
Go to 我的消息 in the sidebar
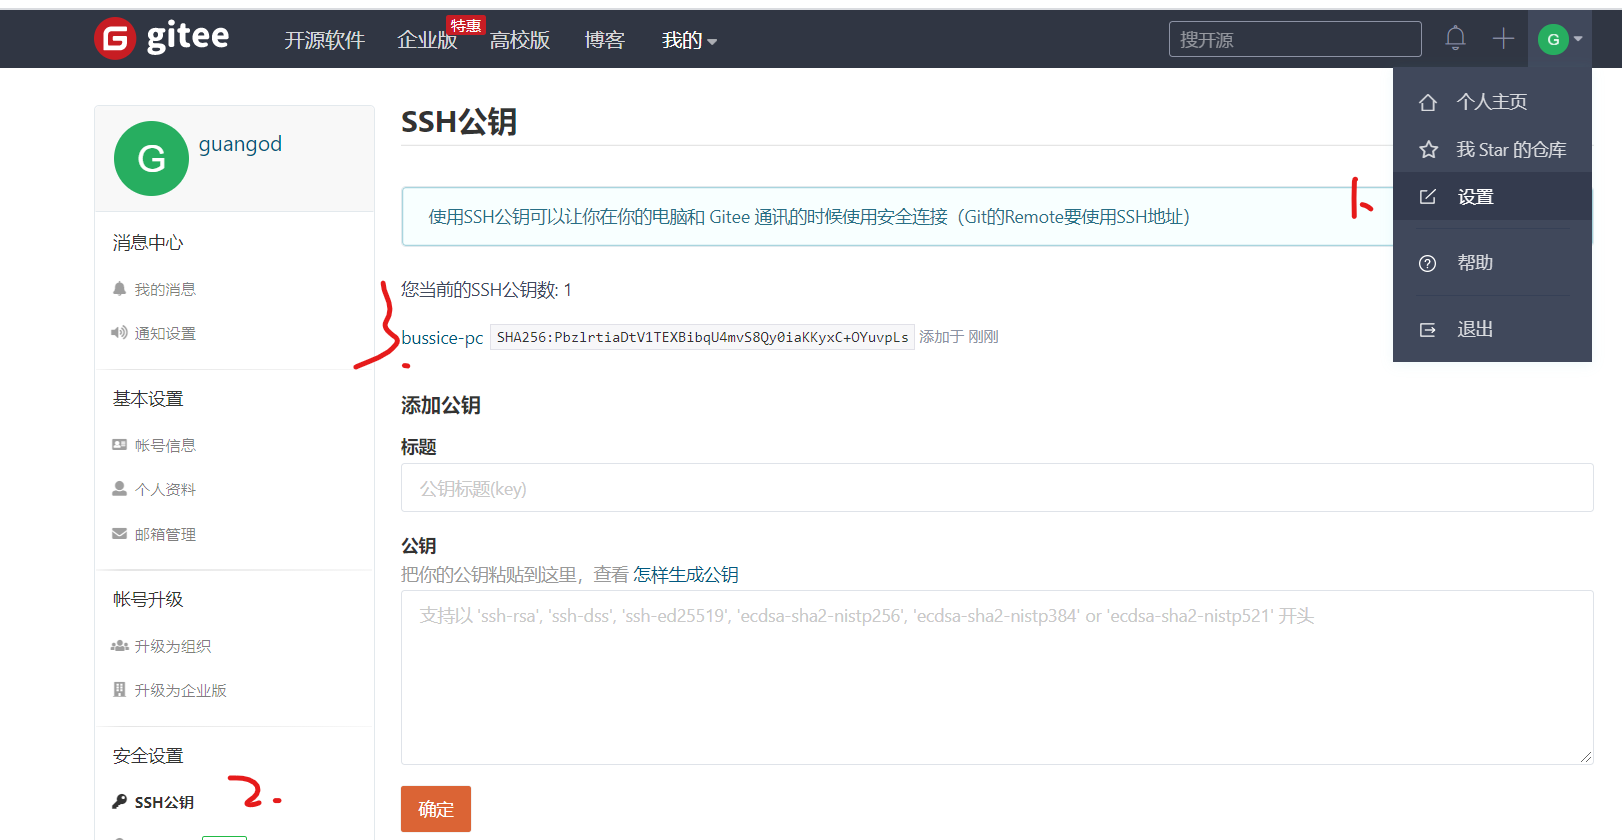point(165,289)
